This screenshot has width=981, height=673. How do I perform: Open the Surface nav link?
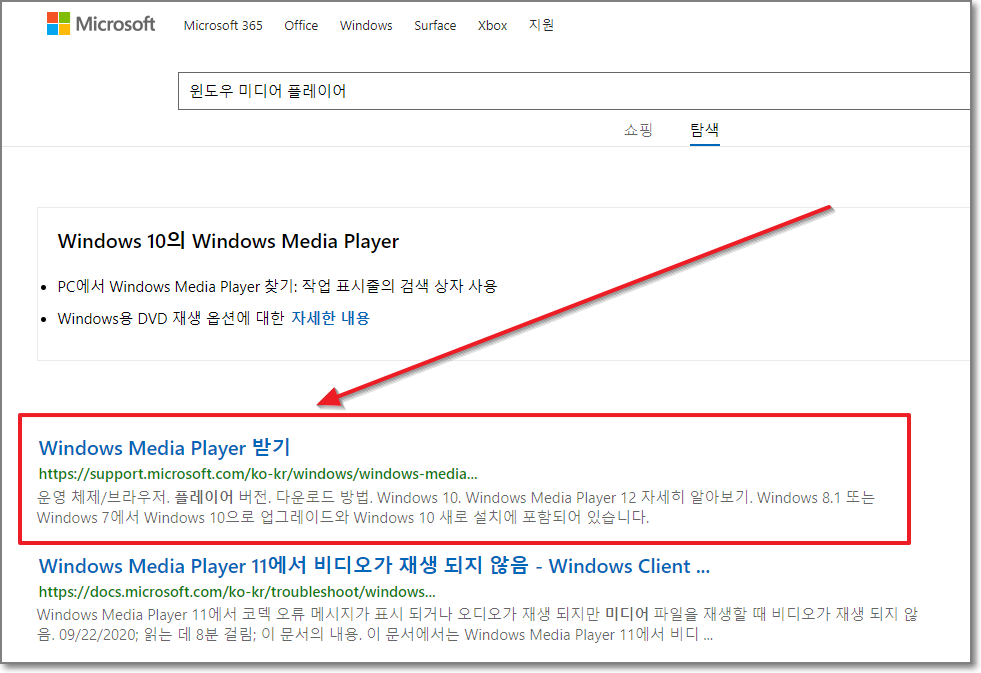coord(435,26)
